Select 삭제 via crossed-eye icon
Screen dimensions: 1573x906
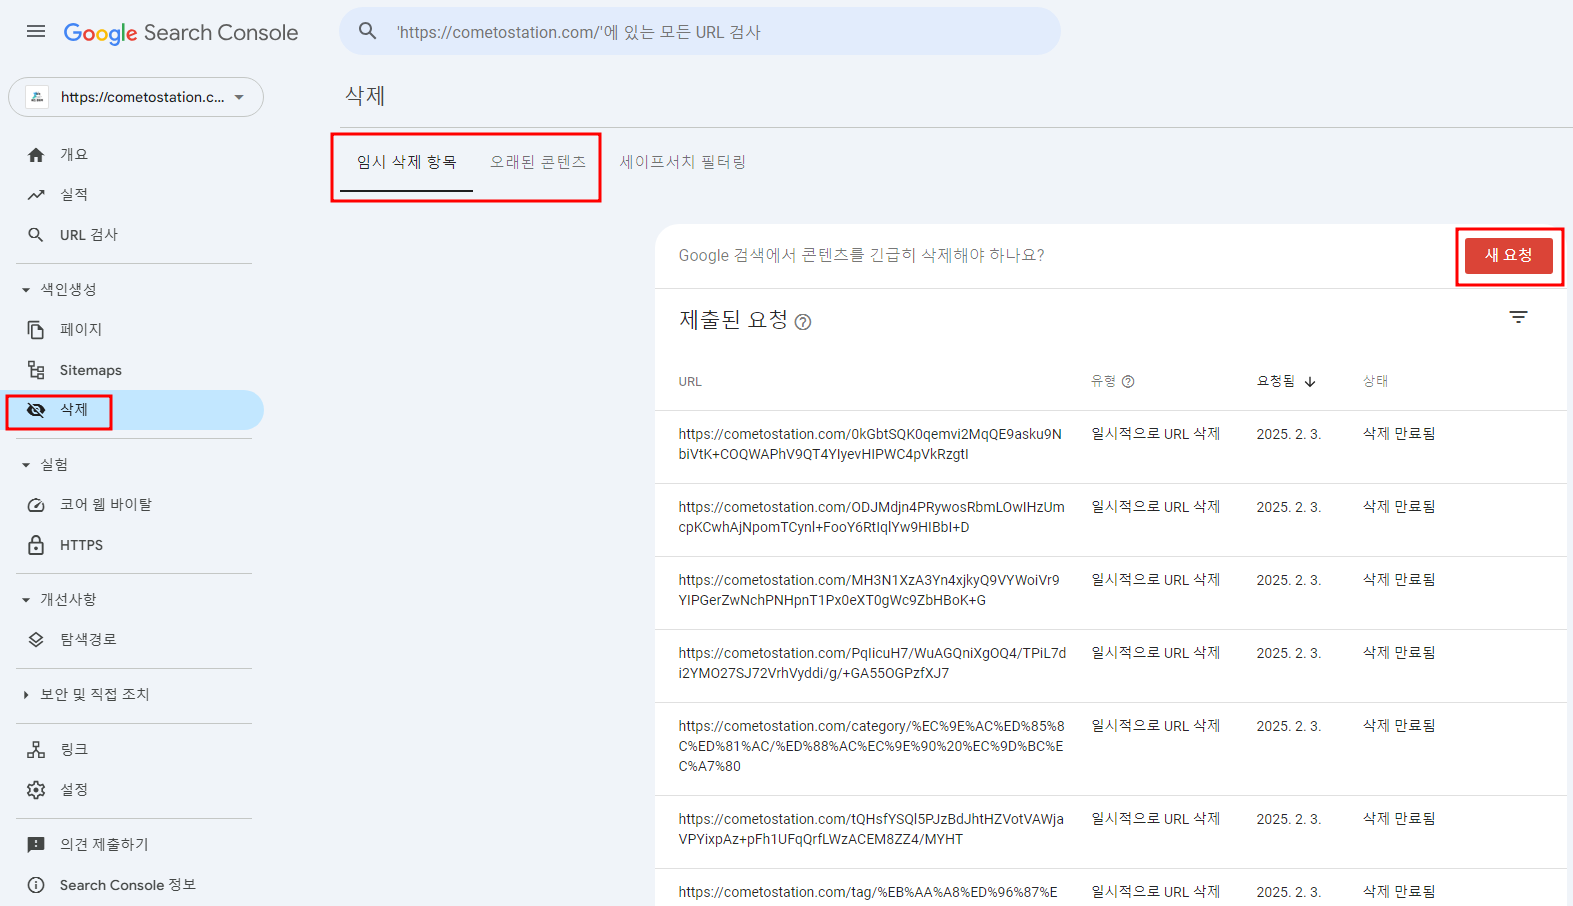click(x=36, y=410)
